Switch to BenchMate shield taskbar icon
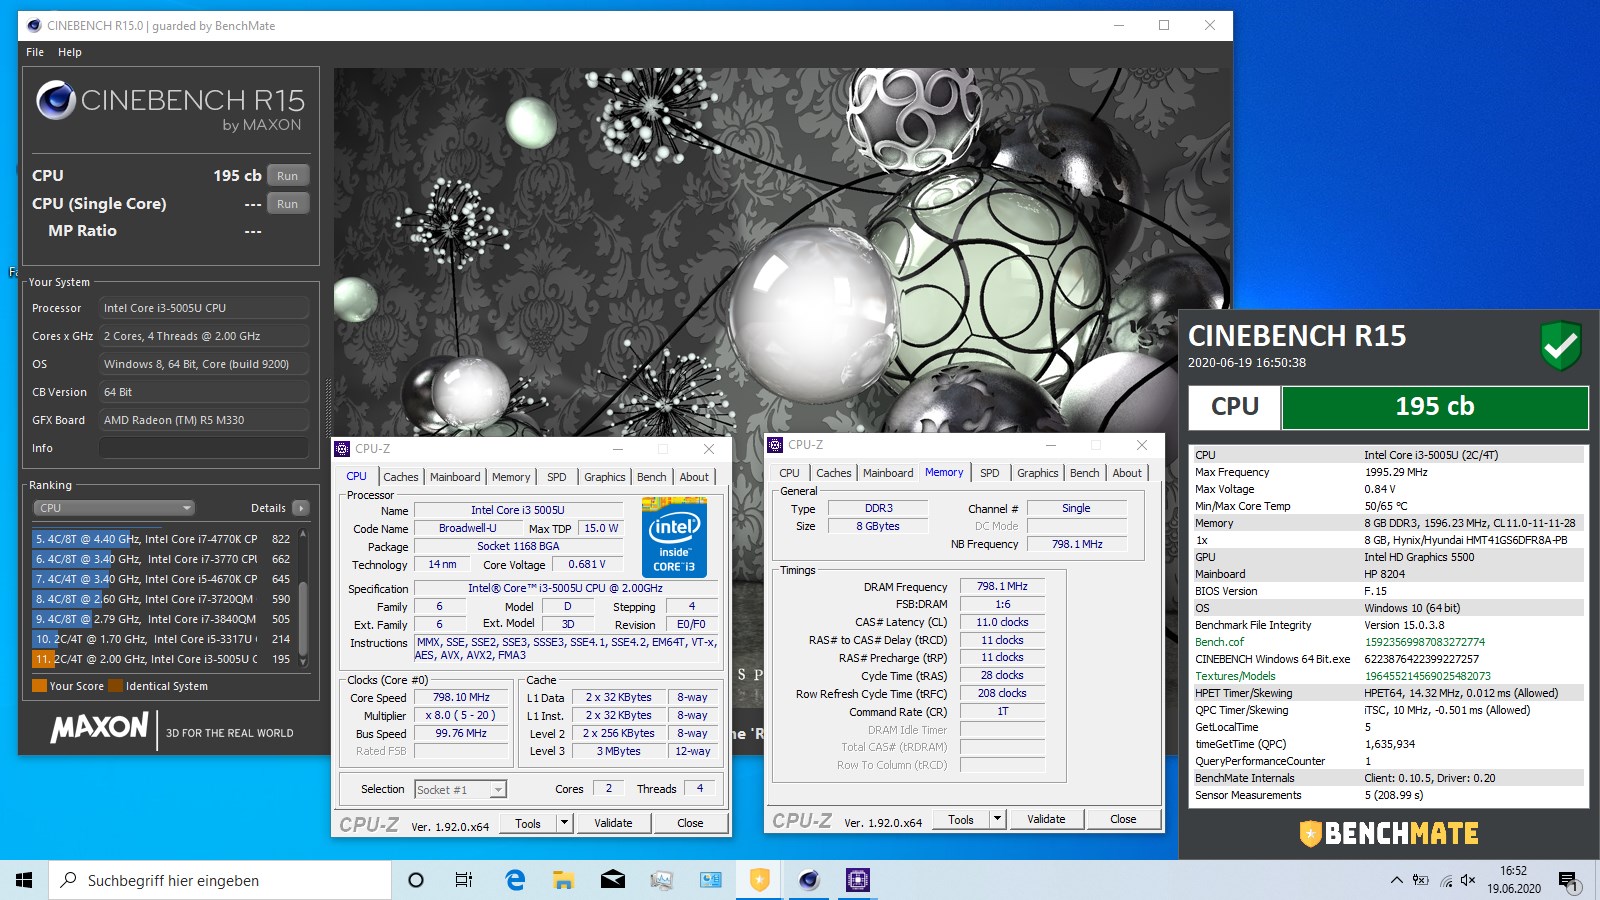1600x900 pixels. point(759,880)
